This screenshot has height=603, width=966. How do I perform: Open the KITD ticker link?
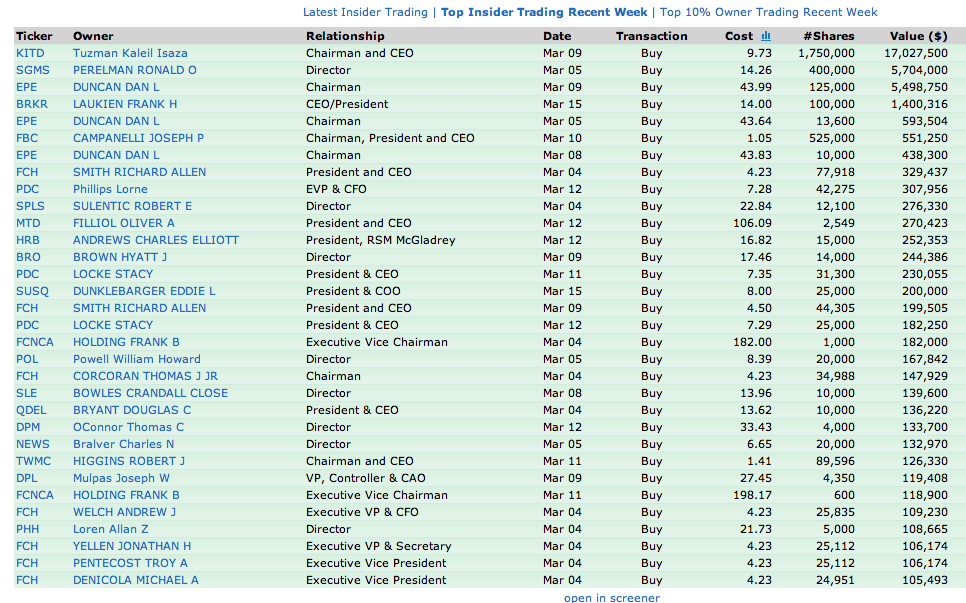30,53
